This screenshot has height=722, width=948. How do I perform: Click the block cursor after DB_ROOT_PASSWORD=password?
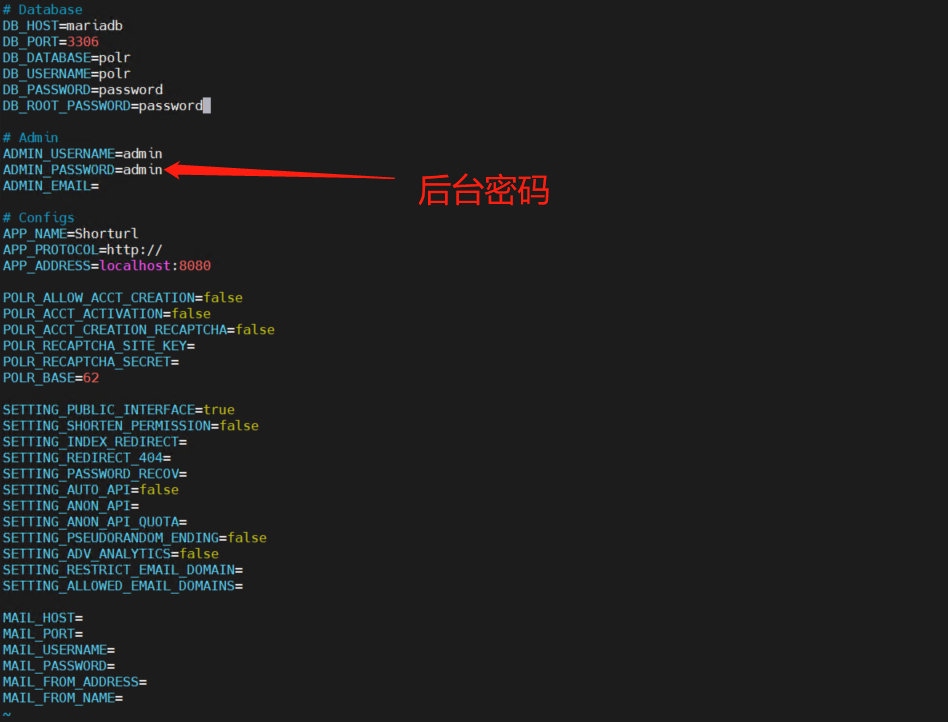click(206, 106)
